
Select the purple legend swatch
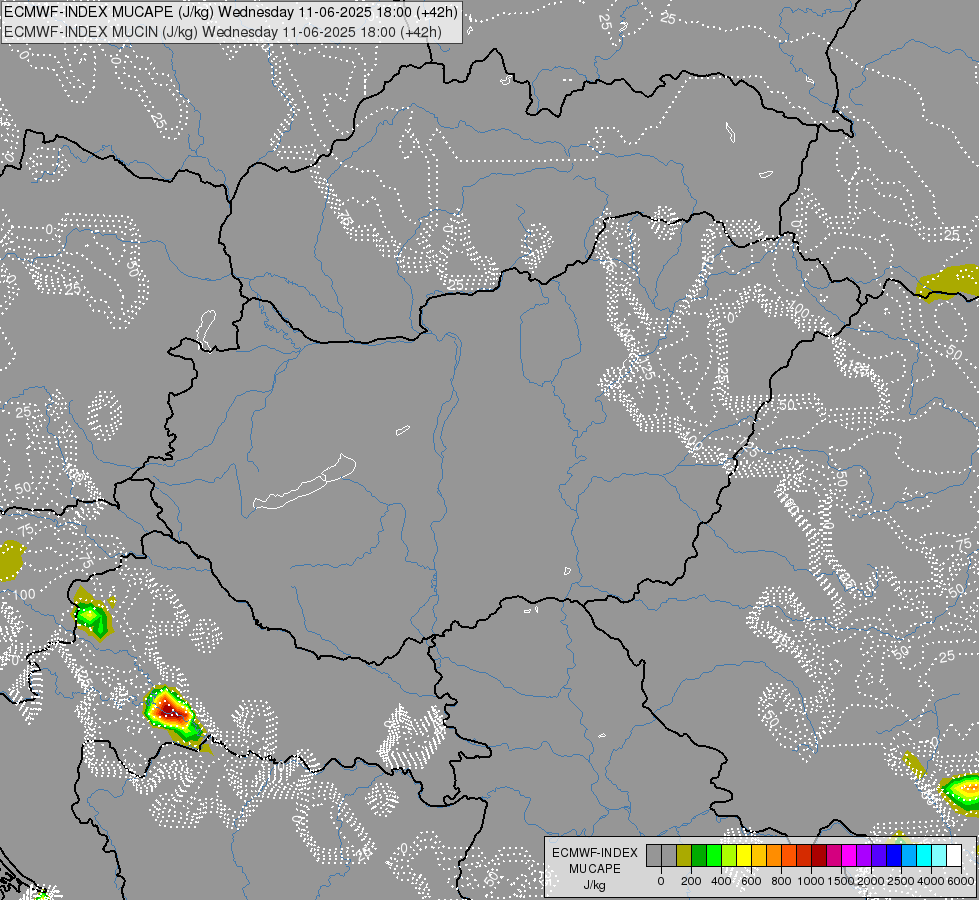pos(865,855)
